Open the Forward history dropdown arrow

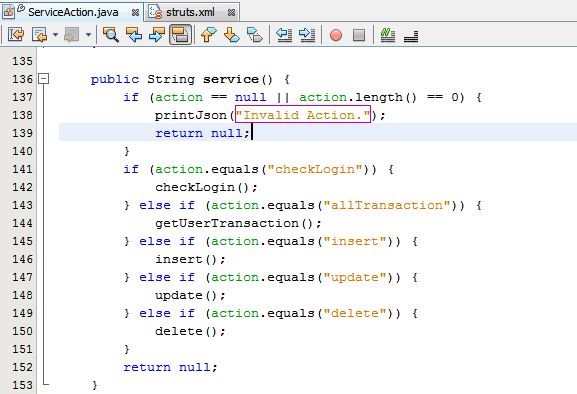(88, 35)
